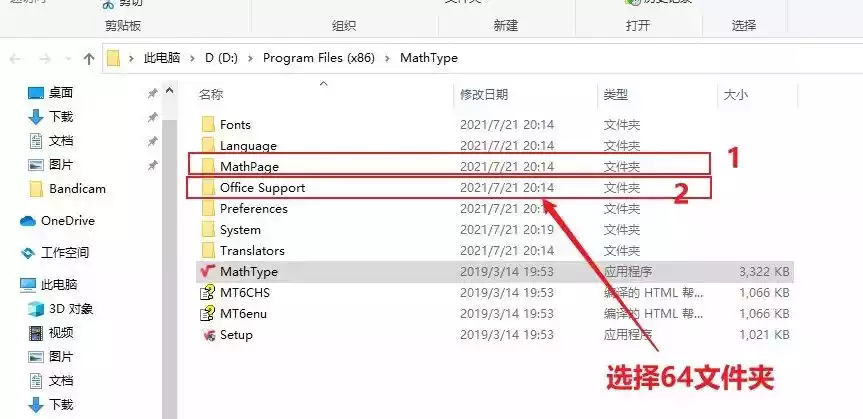The width and height of the screenshot is (863, 419).
Task: Click Program Files (x86) in address path
Action: 320,58
